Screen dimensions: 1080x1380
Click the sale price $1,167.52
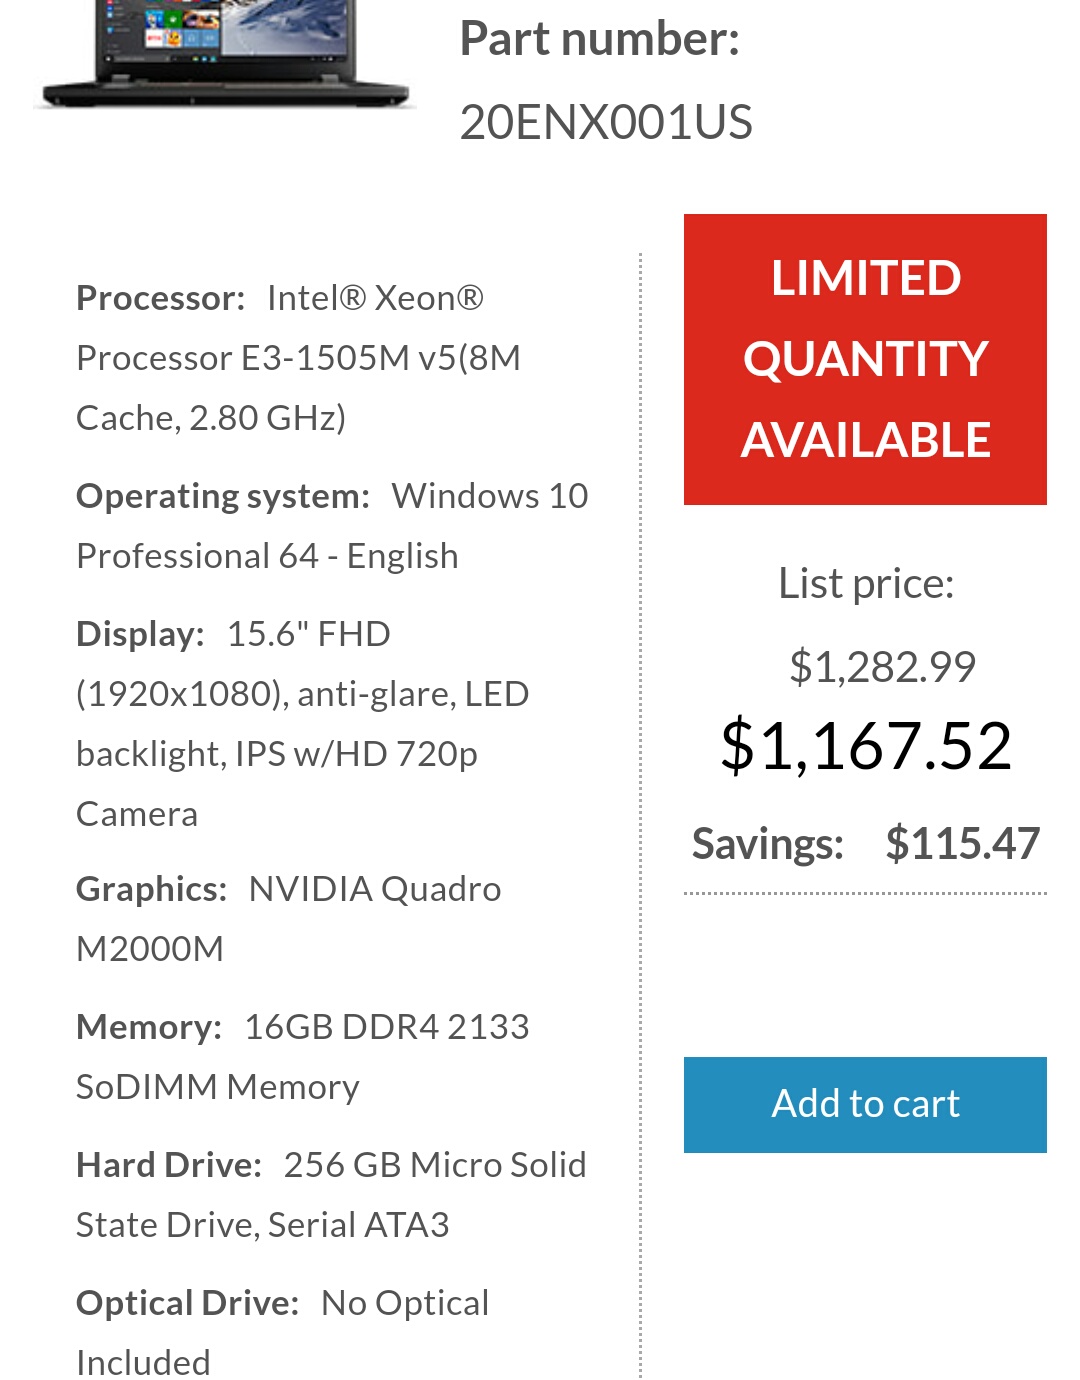click(866, 746)
